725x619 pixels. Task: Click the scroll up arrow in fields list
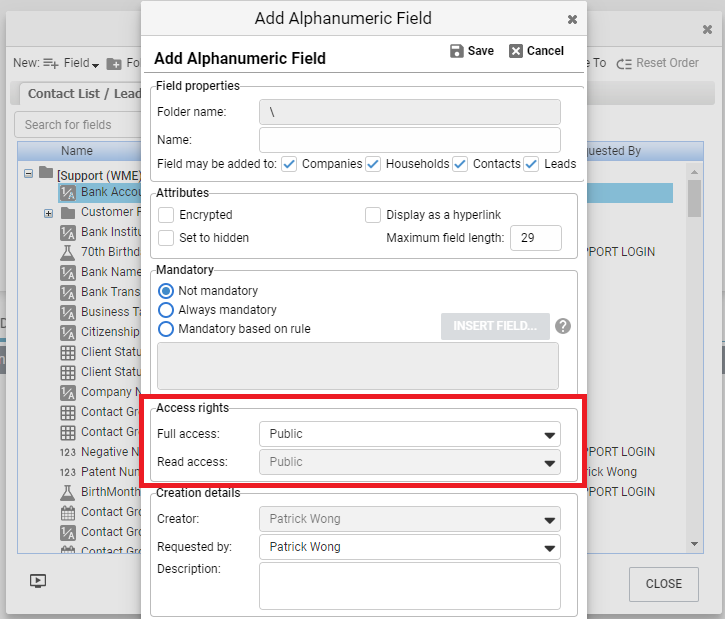click(x=694, y=172)
